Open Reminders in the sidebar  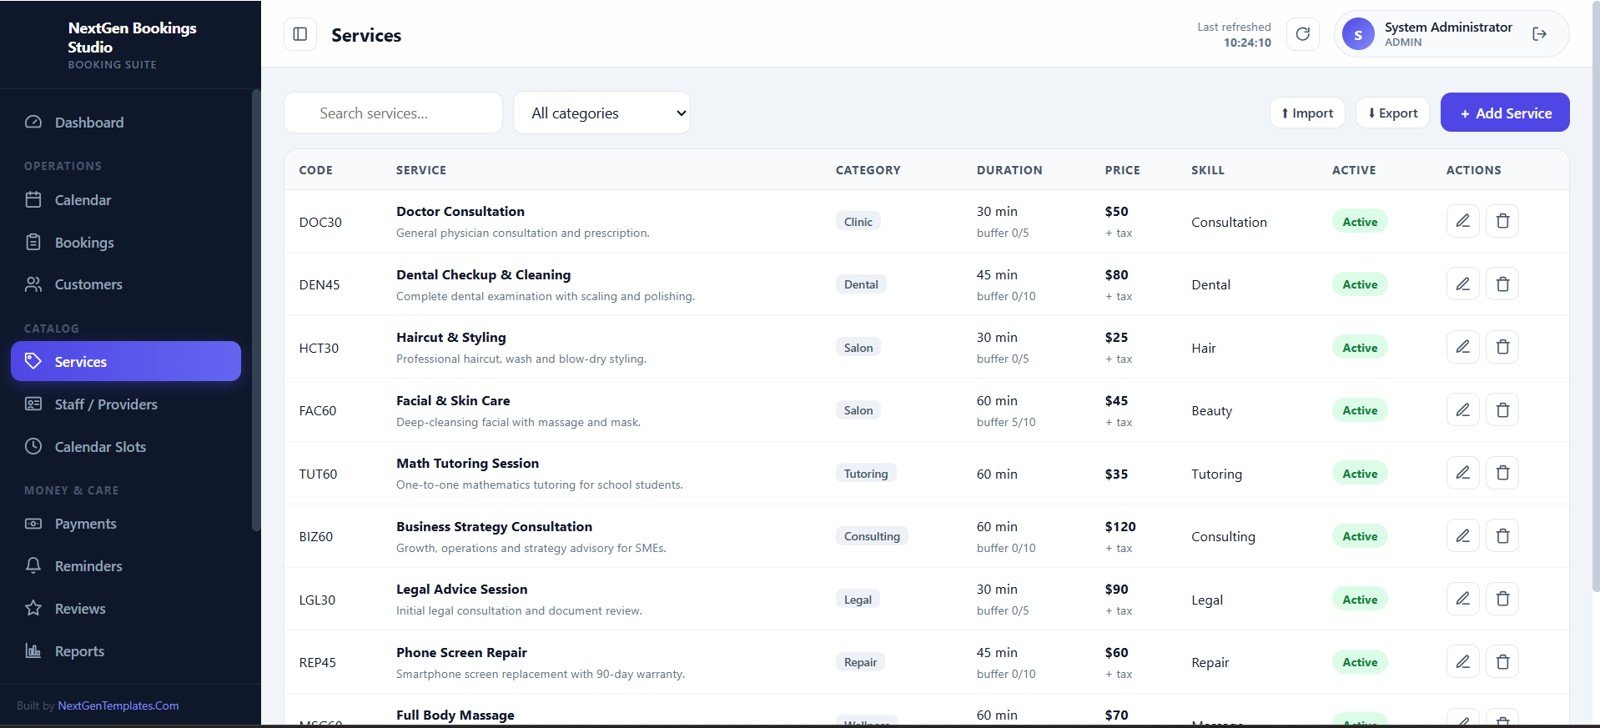[126, 566]
